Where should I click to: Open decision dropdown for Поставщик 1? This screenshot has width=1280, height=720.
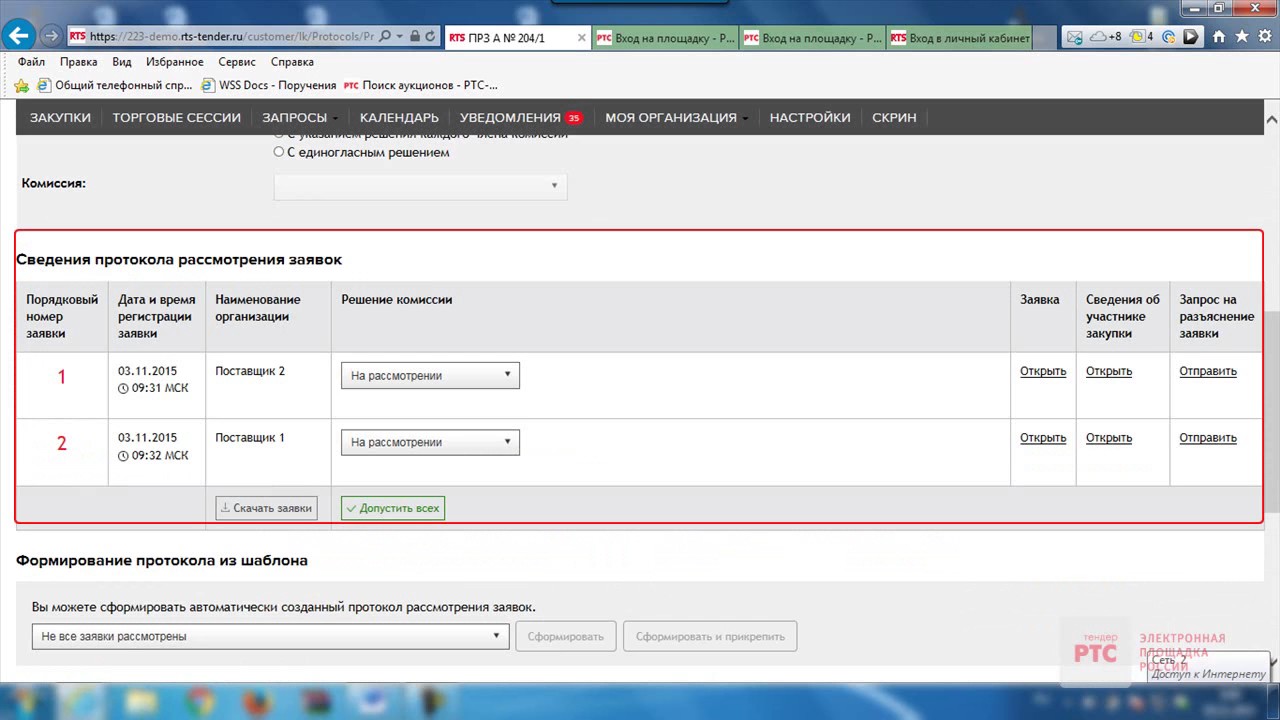pyautogui.click(x=430, y=442)
